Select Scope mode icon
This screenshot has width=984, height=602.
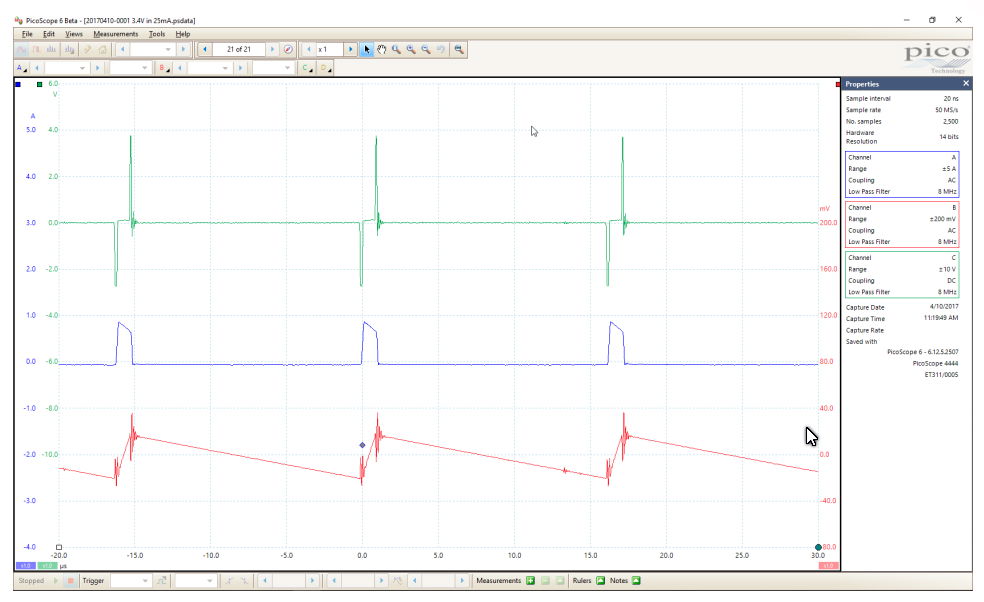pos(22,50)
